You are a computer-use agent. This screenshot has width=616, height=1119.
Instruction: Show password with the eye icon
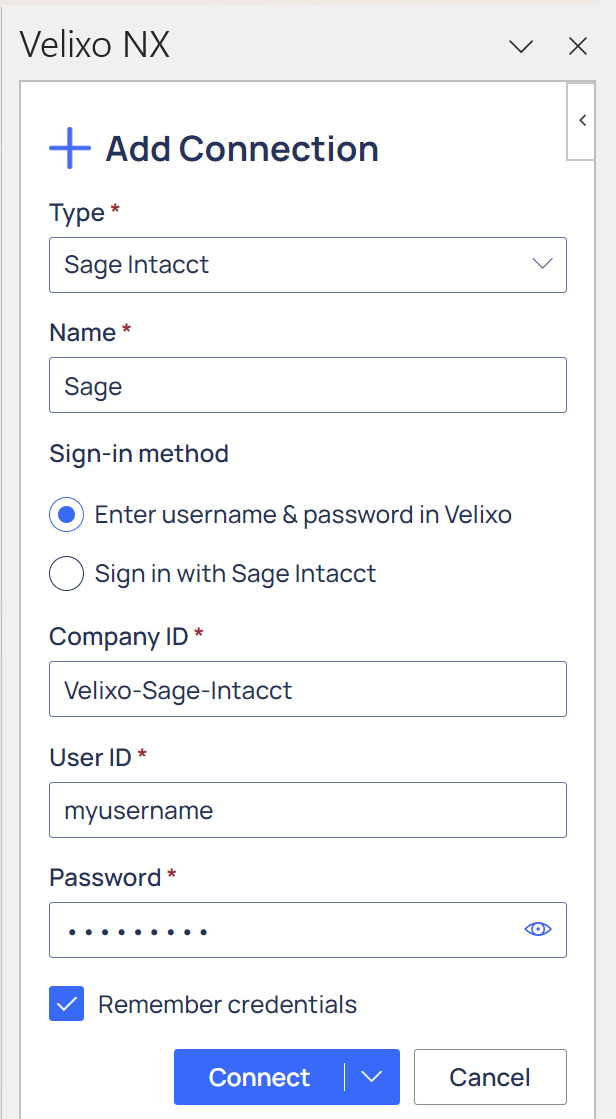click(x=537, y=929)
